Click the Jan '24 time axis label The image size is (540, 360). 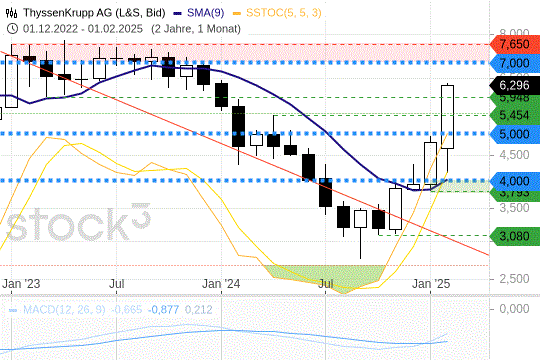[221, 284]
